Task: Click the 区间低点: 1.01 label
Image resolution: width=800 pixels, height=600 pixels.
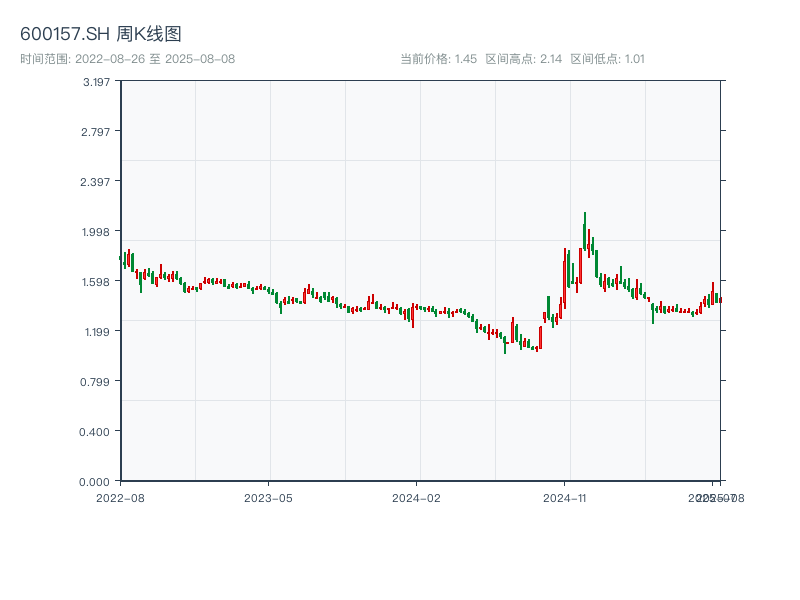Action: 608,59
